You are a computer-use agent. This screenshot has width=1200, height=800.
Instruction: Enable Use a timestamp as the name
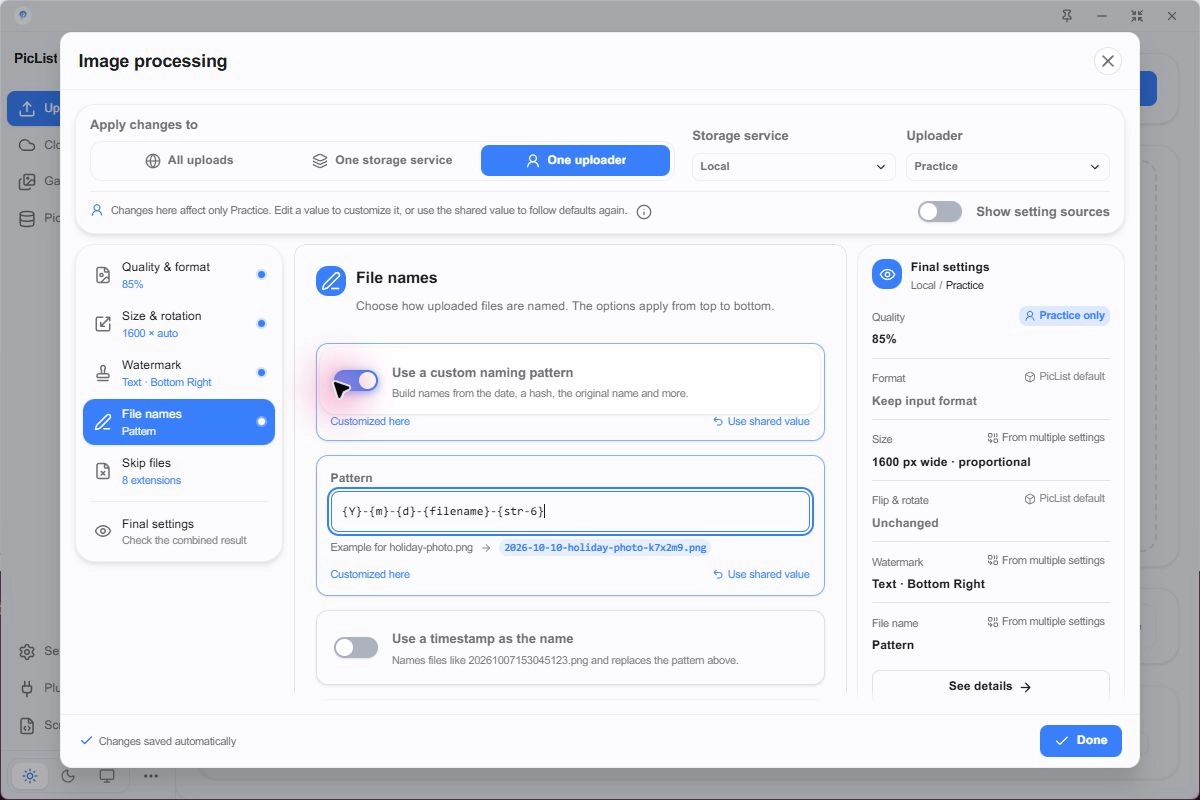356,647
